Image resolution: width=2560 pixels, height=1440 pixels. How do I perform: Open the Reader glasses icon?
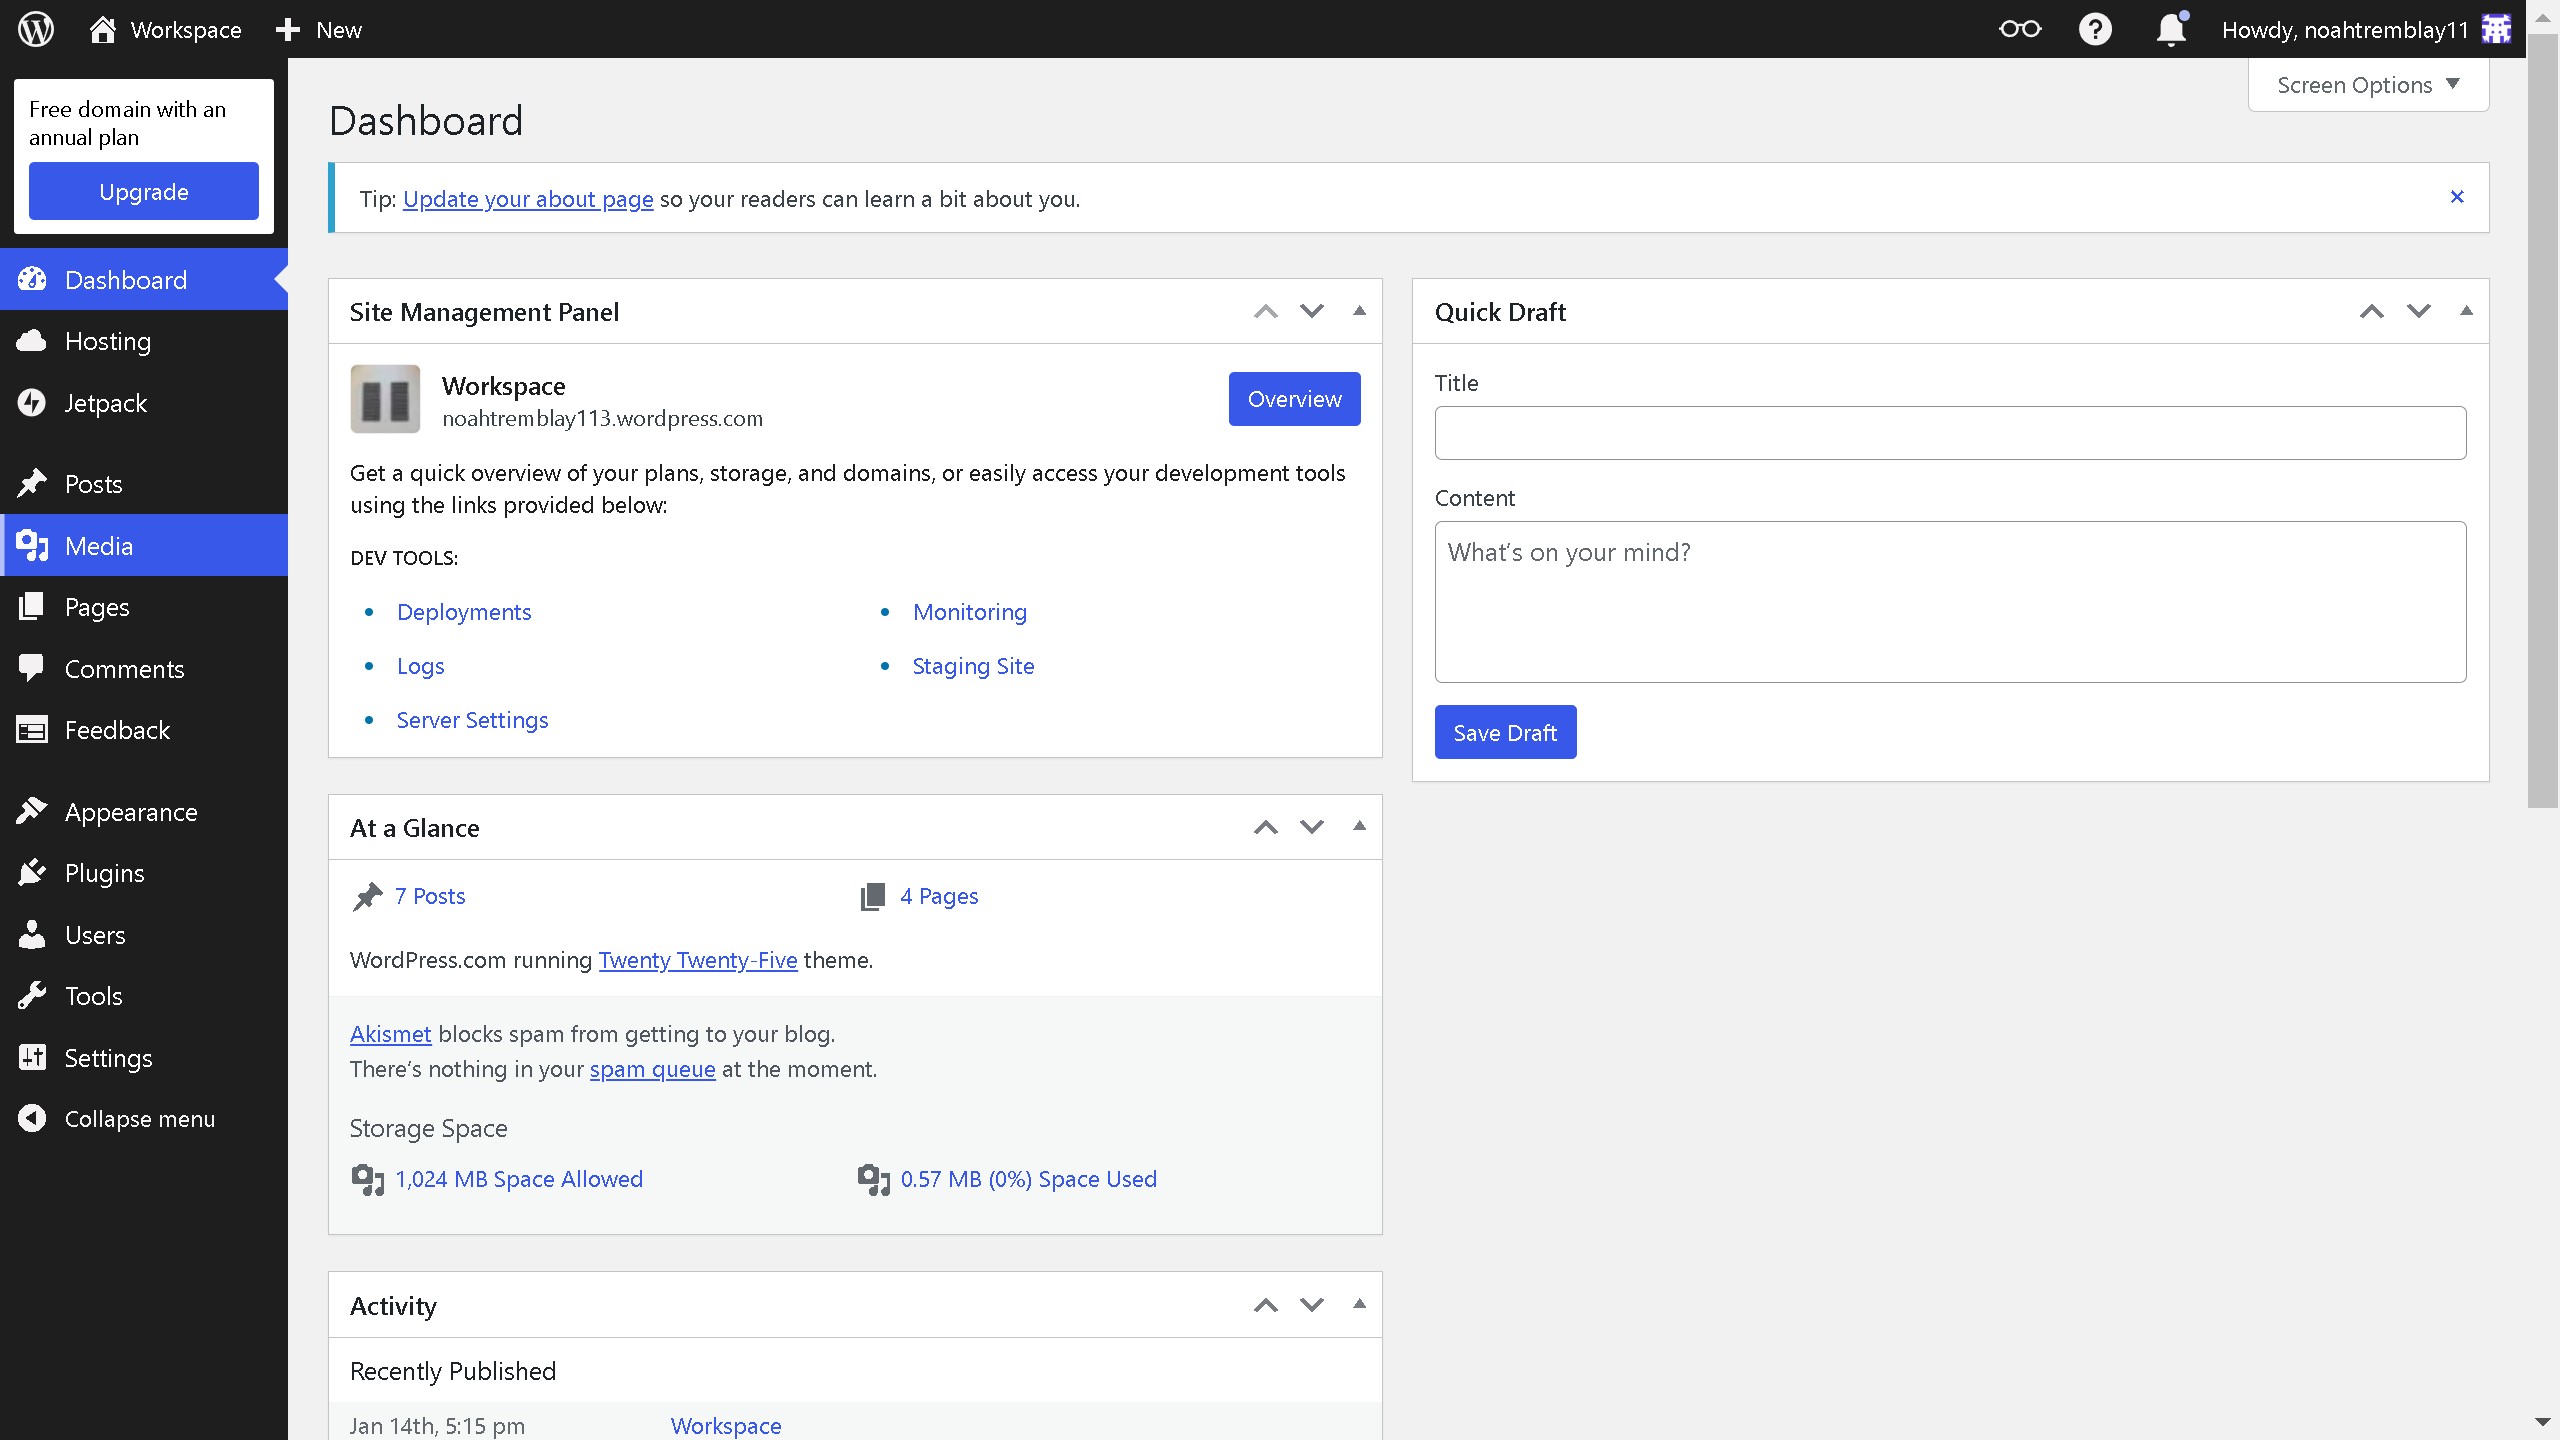[x=2019, y=29]
